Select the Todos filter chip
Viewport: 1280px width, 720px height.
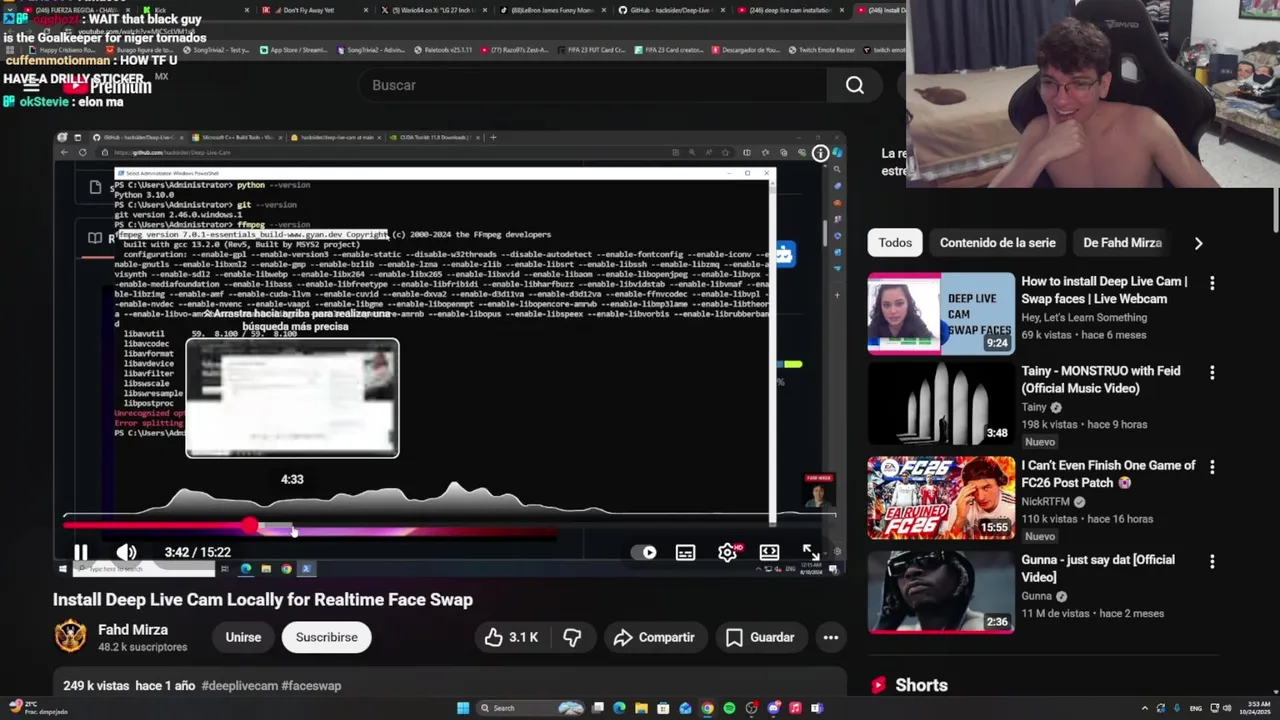tap(895, 243)
